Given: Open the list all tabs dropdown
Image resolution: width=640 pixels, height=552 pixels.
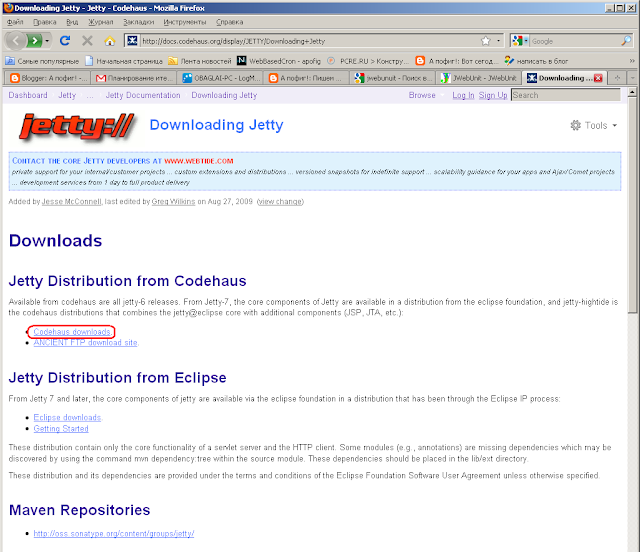Looking at the screenshot, I should pos(632,78).
